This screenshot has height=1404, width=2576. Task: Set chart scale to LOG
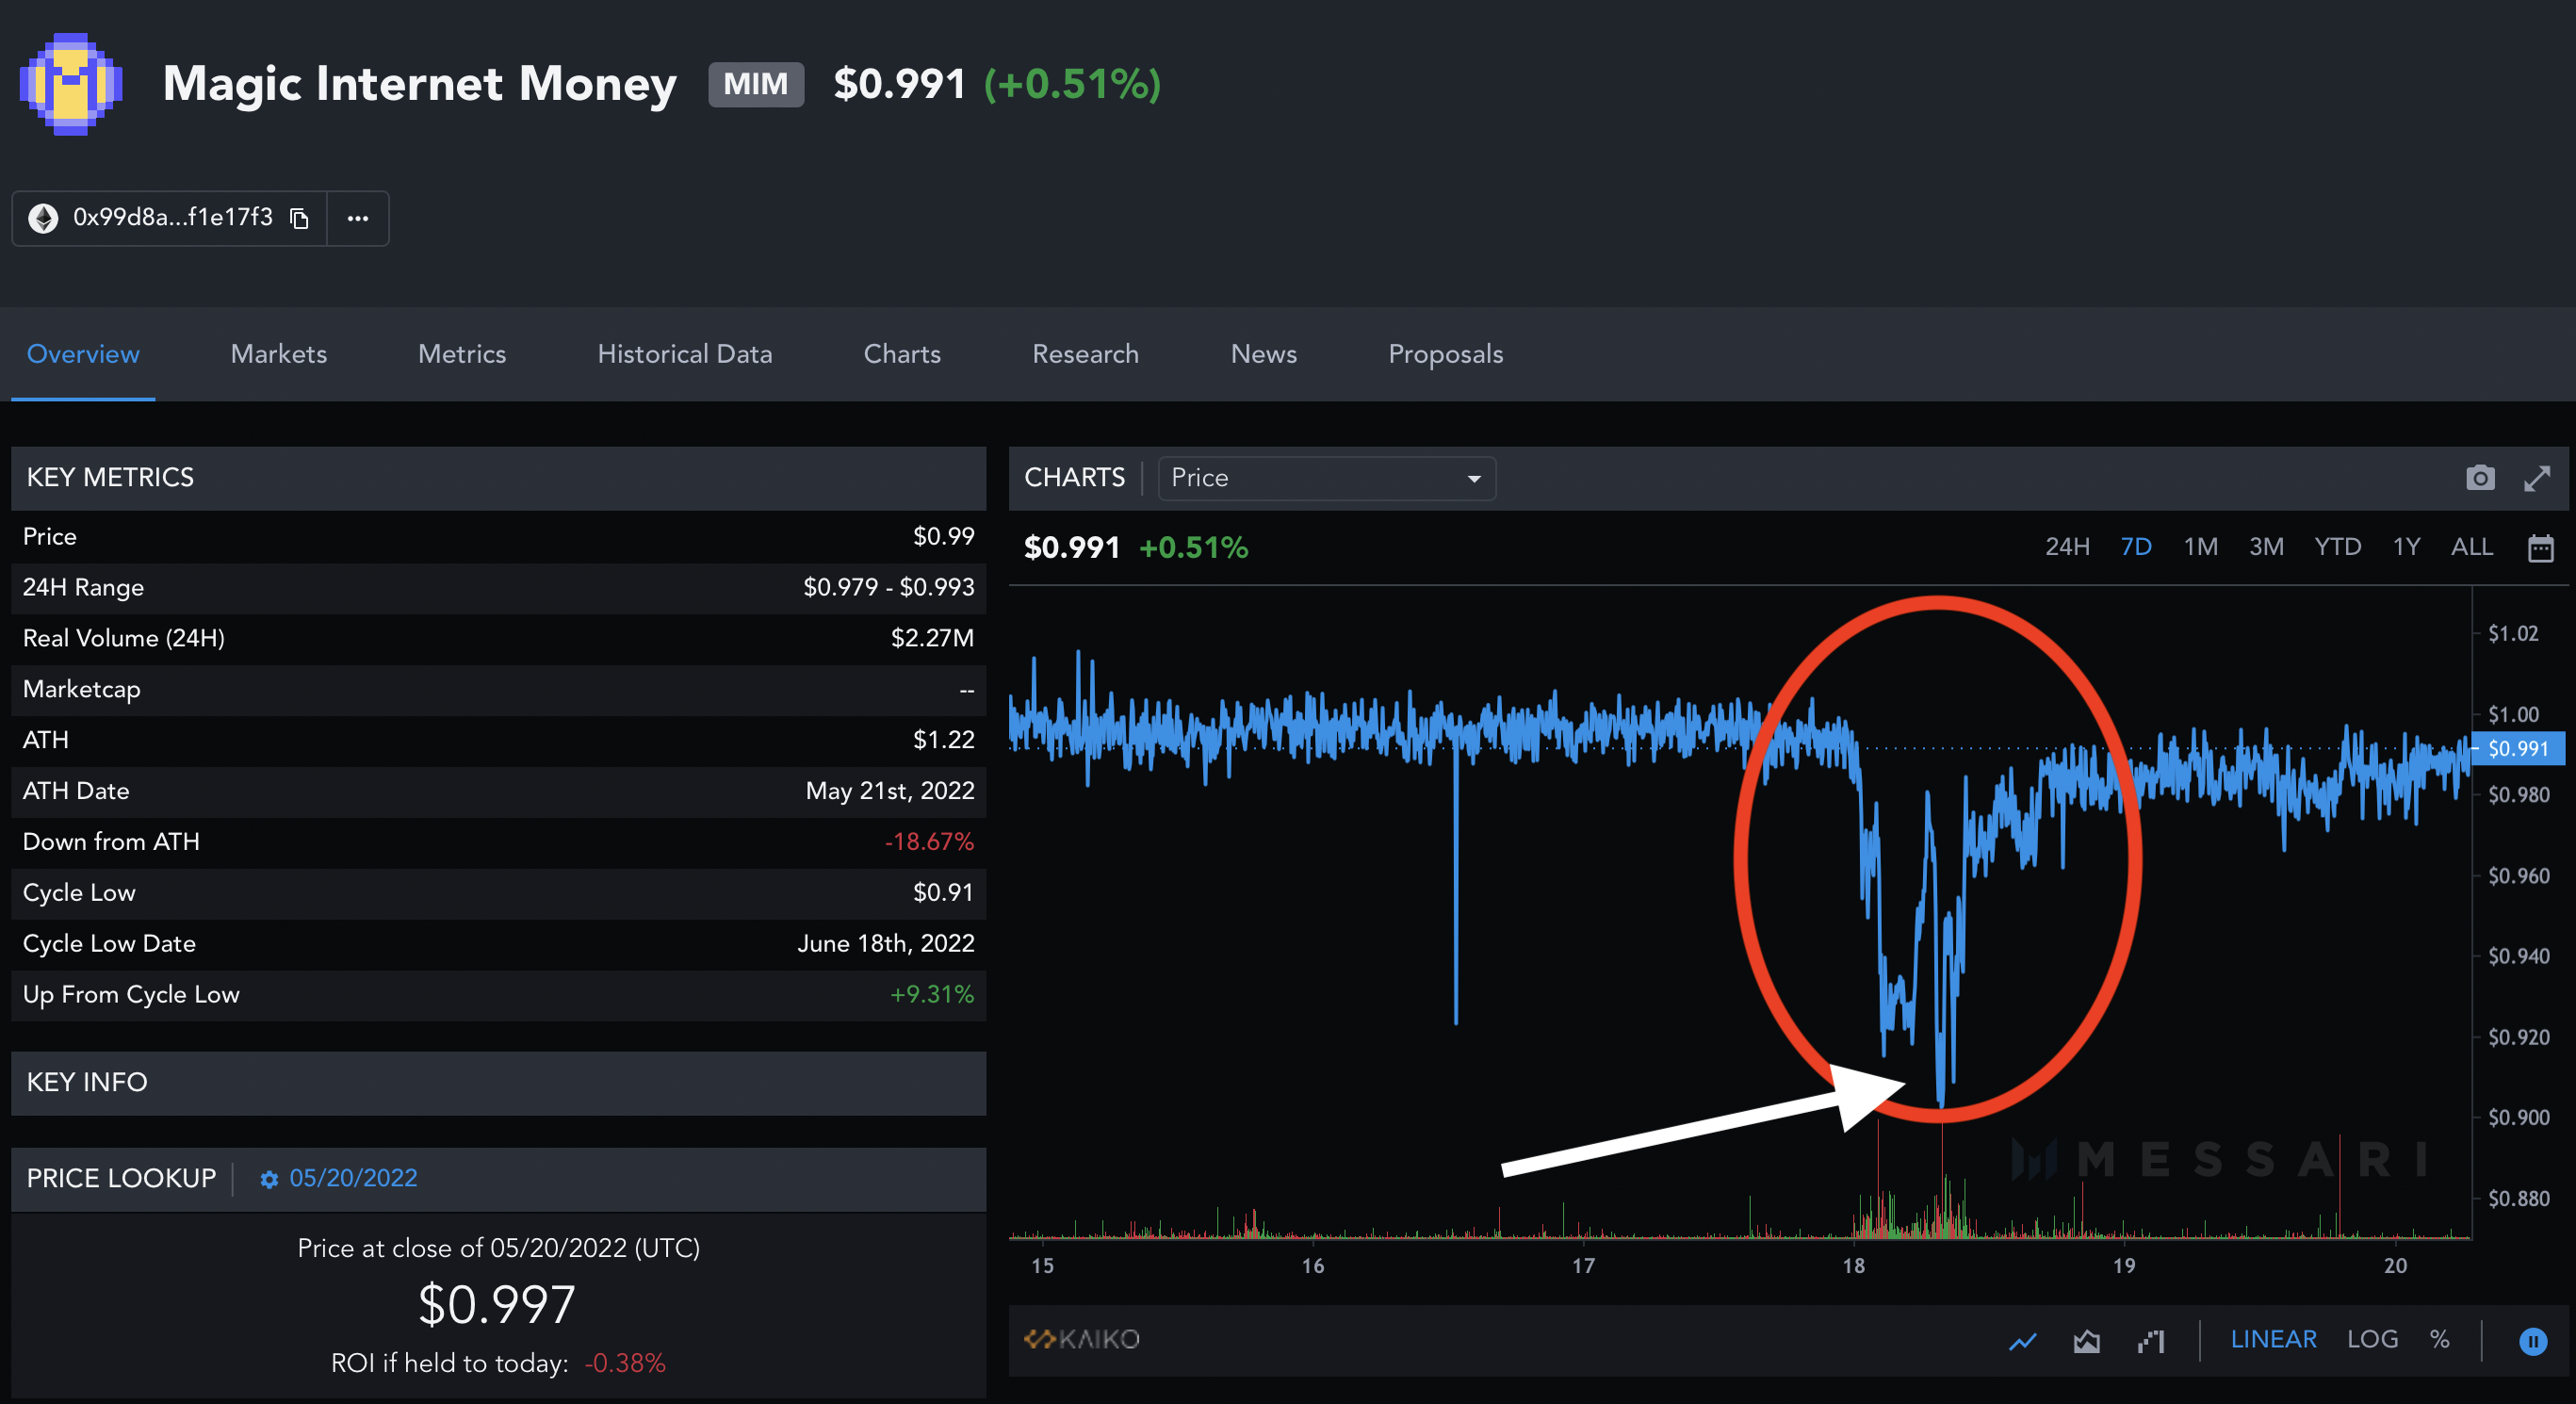coord(2372,1339)
